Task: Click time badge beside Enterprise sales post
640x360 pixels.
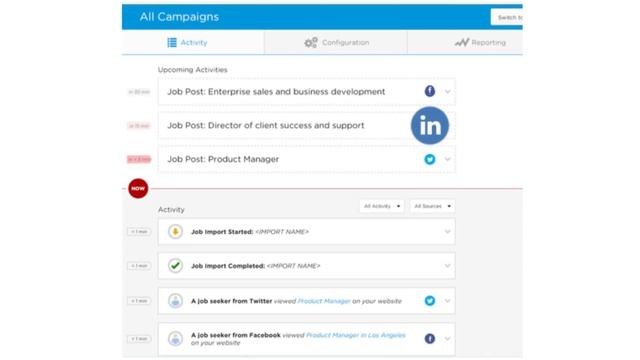Action: 139,92
